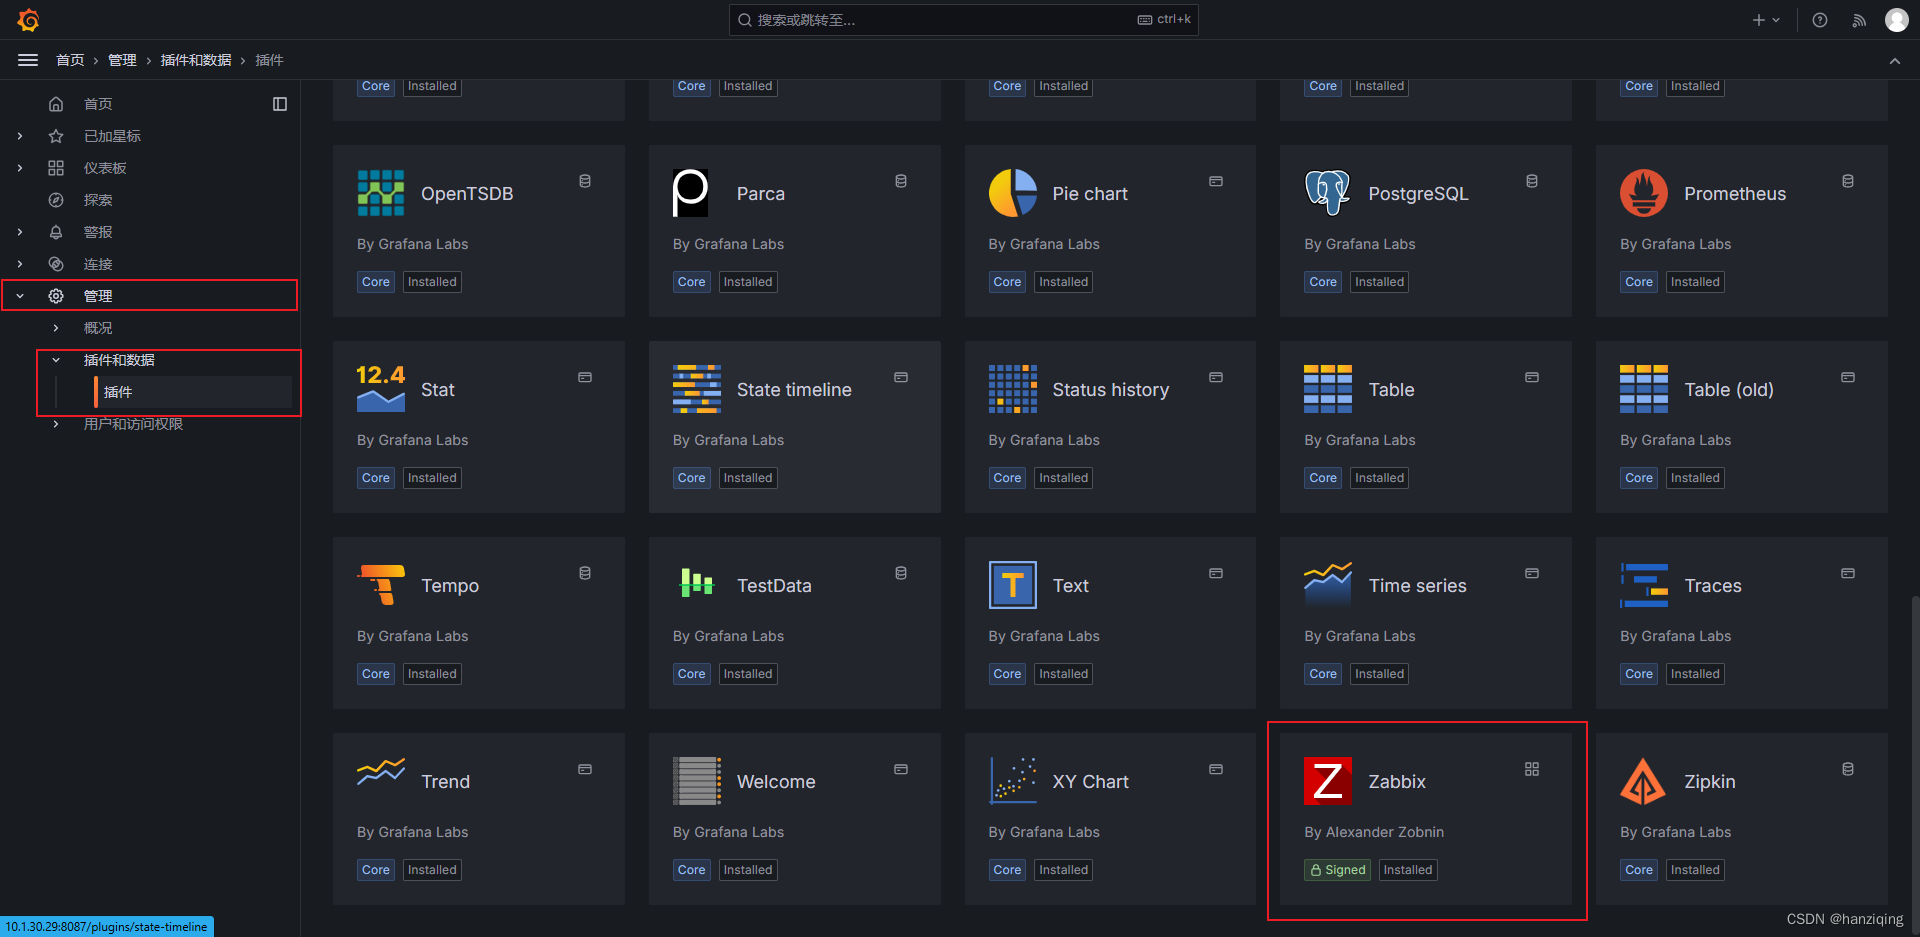The width and height of the screenshot is (1920, 937).
Task: Click Zabbix app-type grid icon
Action: point(1532,769)
